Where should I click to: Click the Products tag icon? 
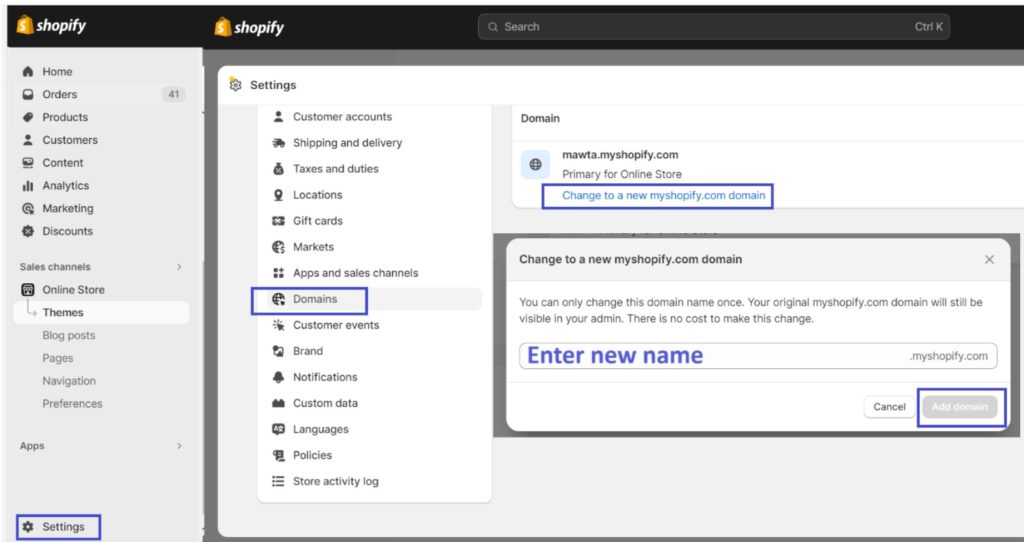coord(27,118)
